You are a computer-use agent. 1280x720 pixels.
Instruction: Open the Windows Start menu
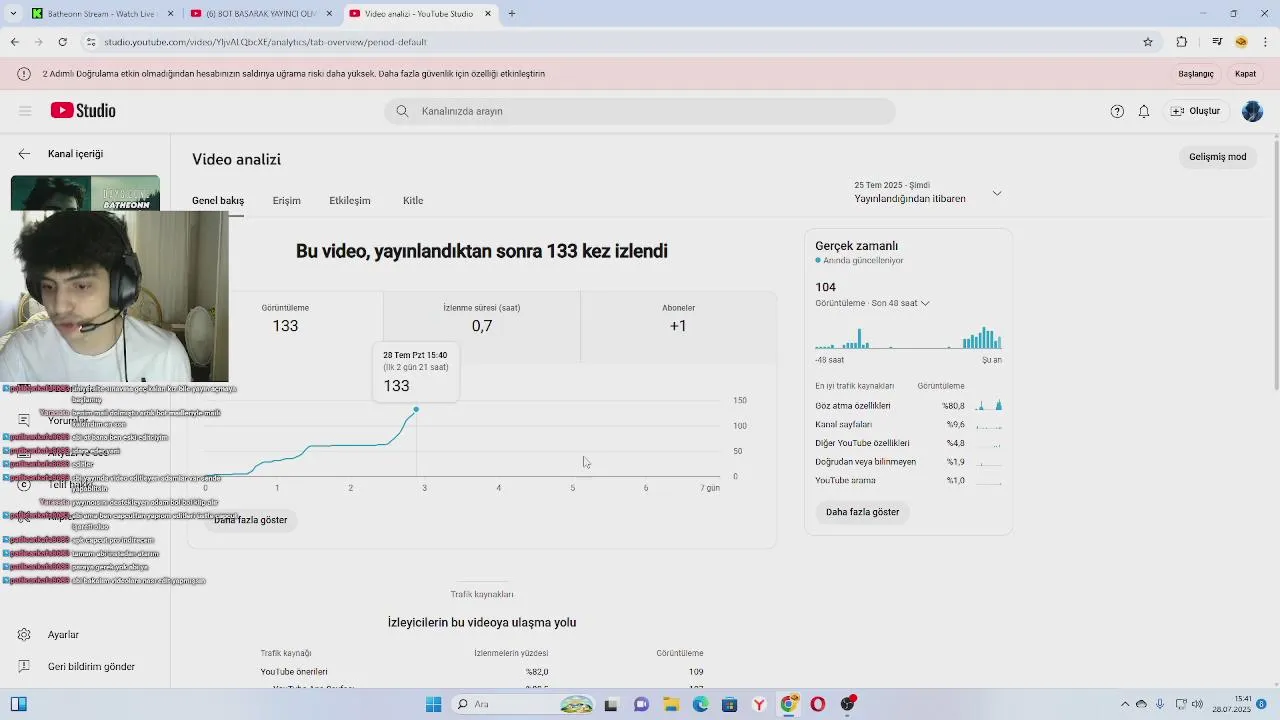433,704
